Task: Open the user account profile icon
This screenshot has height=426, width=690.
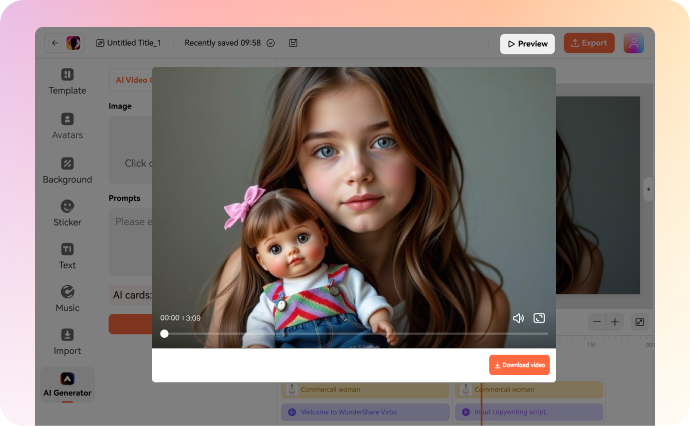Action: [x=634, y=43]
